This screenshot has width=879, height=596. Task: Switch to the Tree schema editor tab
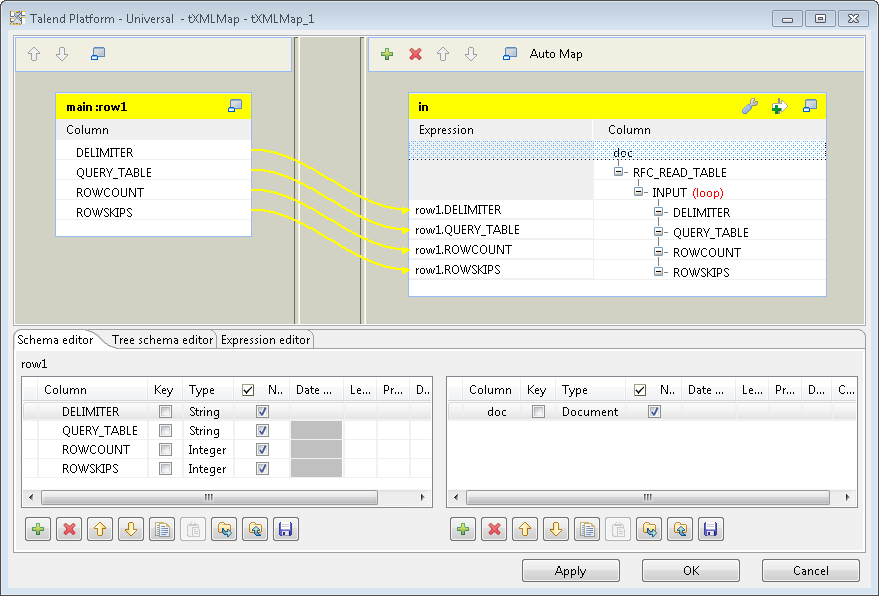coord(161,340)
